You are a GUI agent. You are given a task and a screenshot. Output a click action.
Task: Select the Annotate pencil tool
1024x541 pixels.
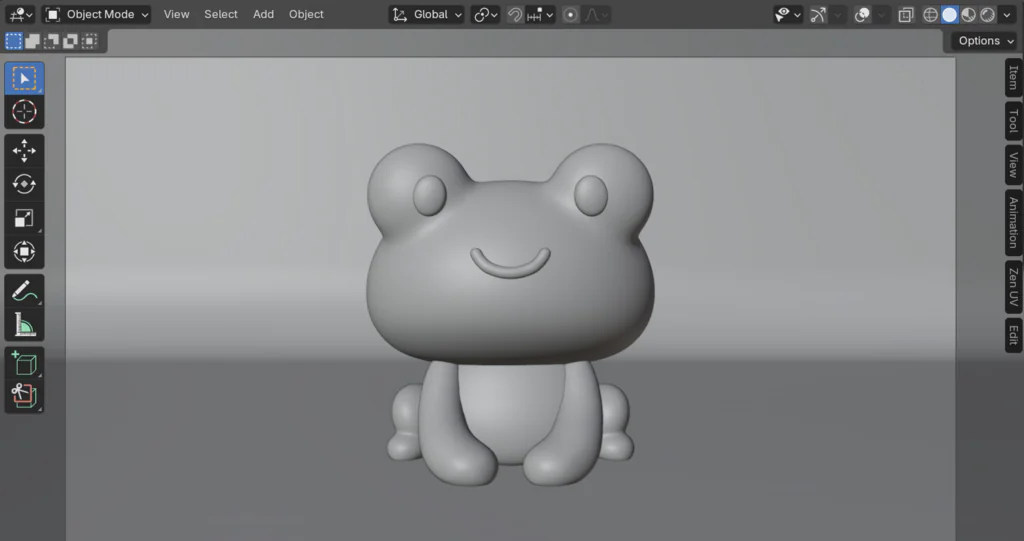pos(24,291)
